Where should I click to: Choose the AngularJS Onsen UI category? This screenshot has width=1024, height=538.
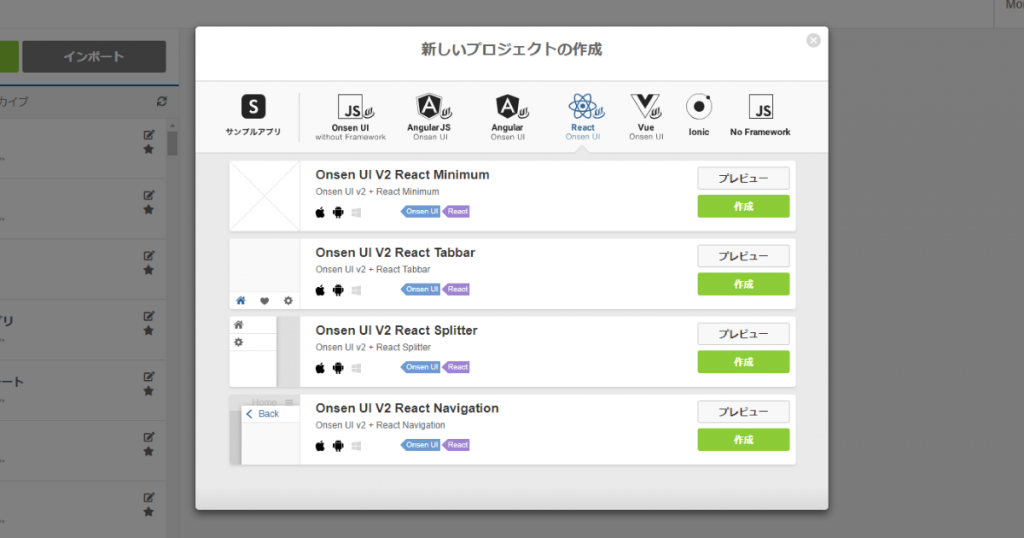[x=429, y=117]
